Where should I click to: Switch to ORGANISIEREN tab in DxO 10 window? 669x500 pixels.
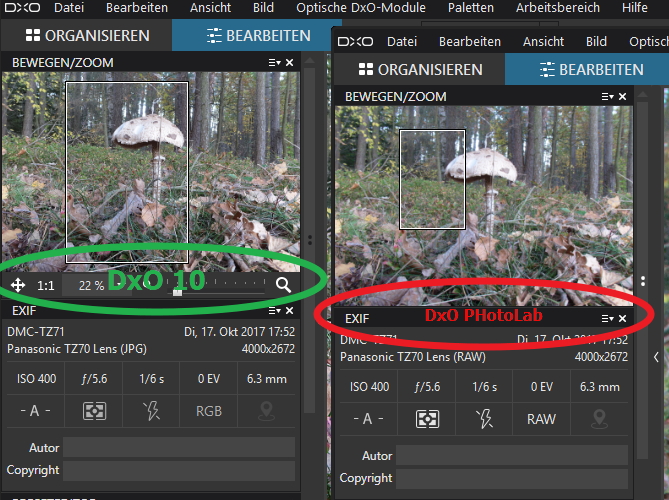[x=87, y=35]
